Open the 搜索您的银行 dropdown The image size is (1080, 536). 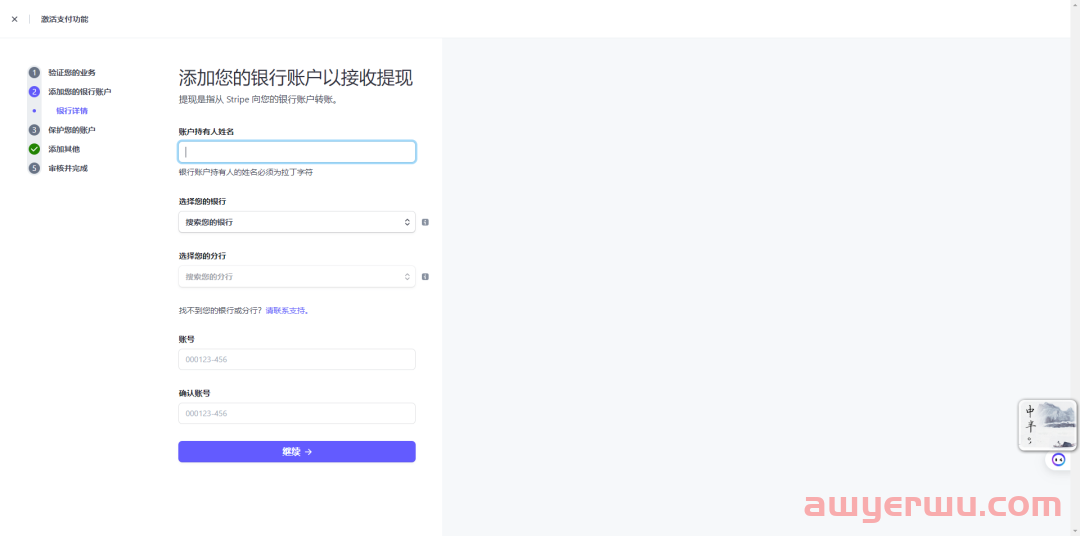click(297, 222)
